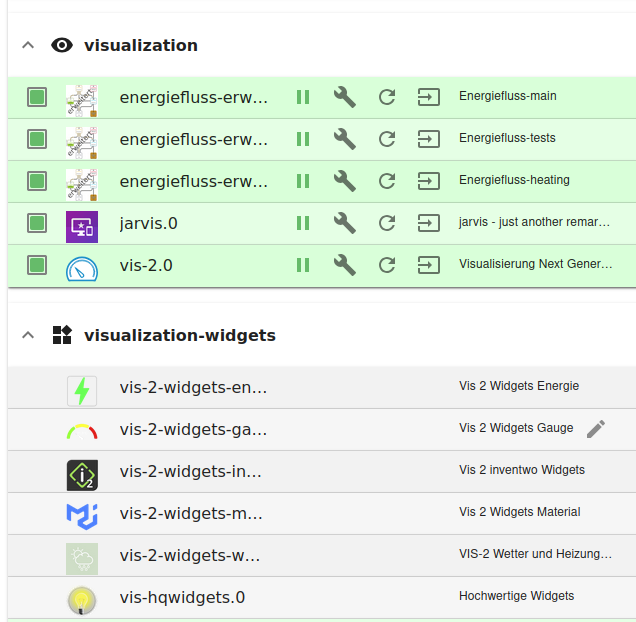Edit the Vis 2 Widgets Gauge entry
Screen dimensions: 636x622
coord(596,429)
